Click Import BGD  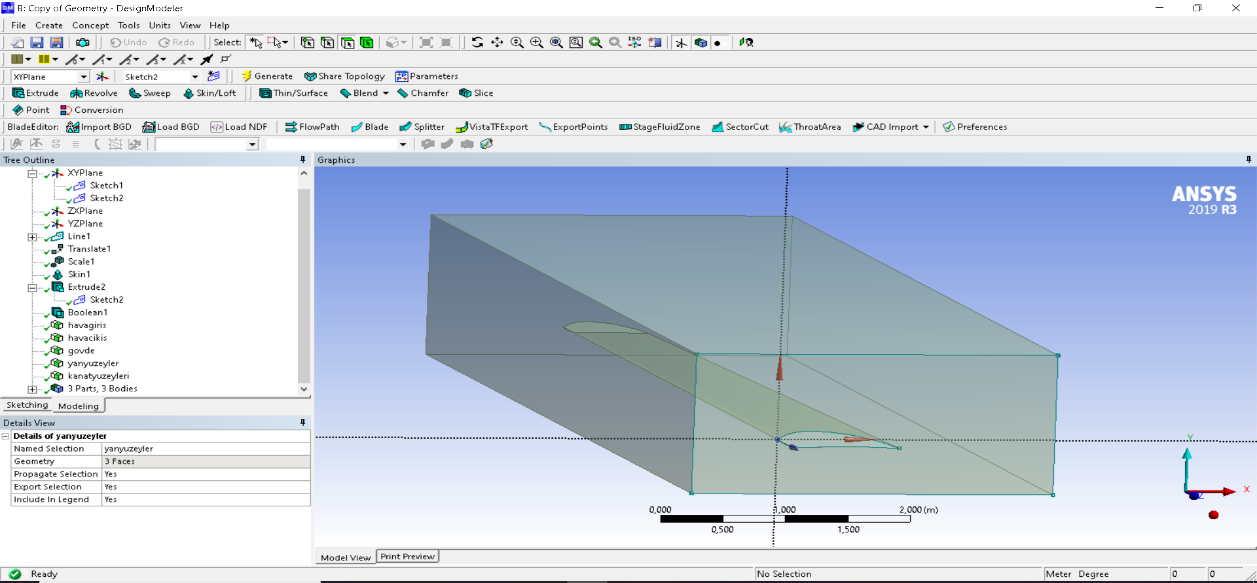[x=99, y=127]
